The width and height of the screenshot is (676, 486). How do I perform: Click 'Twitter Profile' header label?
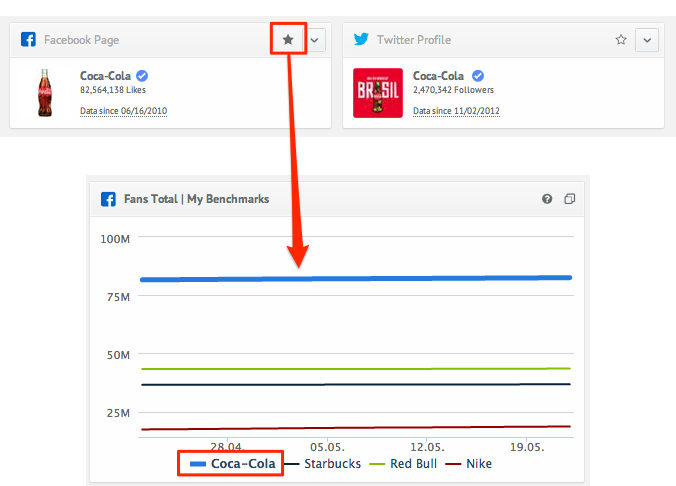(x=414, y=40)
